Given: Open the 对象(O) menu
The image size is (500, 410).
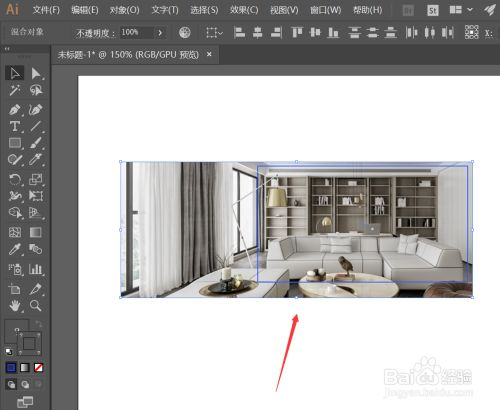Looking at the screenshot, I should point(124,10).
